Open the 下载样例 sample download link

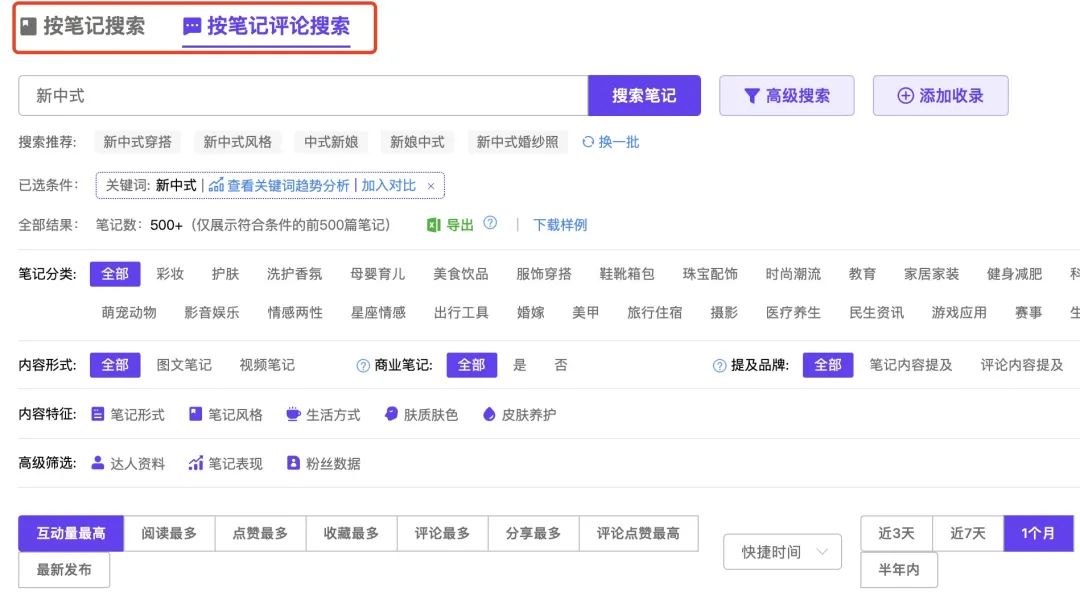point(559,225)
